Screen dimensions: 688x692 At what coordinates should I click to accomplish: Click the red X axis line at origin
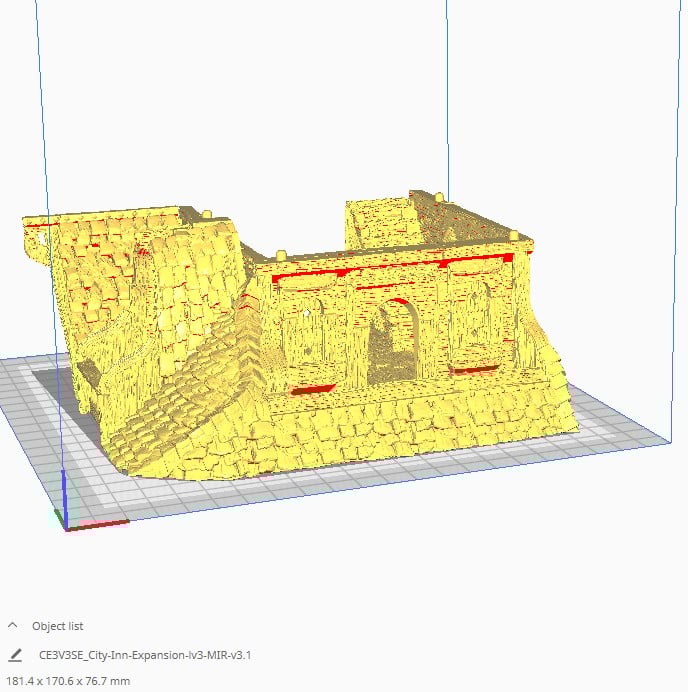97,525
